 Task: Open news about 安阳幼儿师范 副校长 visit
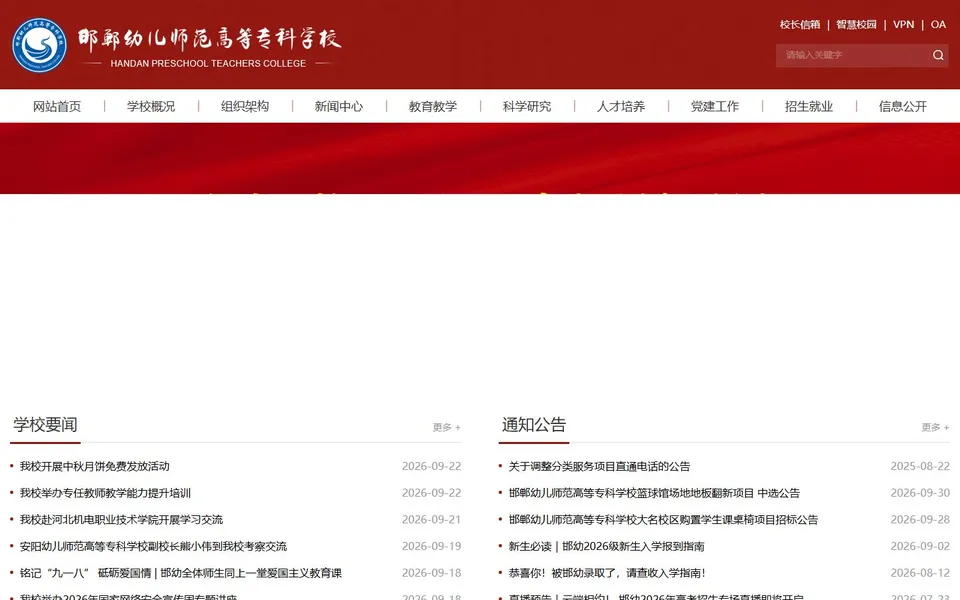pos(153,546)
